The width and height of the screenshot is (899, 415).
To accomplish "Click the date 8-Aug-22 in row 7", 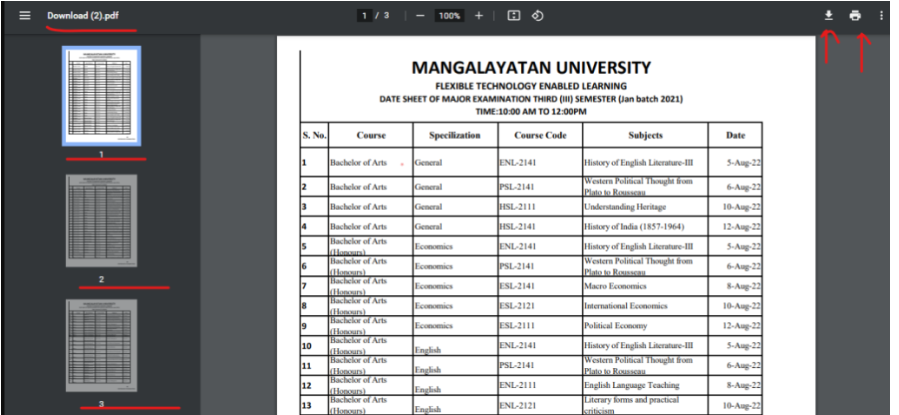I will 744,286.
